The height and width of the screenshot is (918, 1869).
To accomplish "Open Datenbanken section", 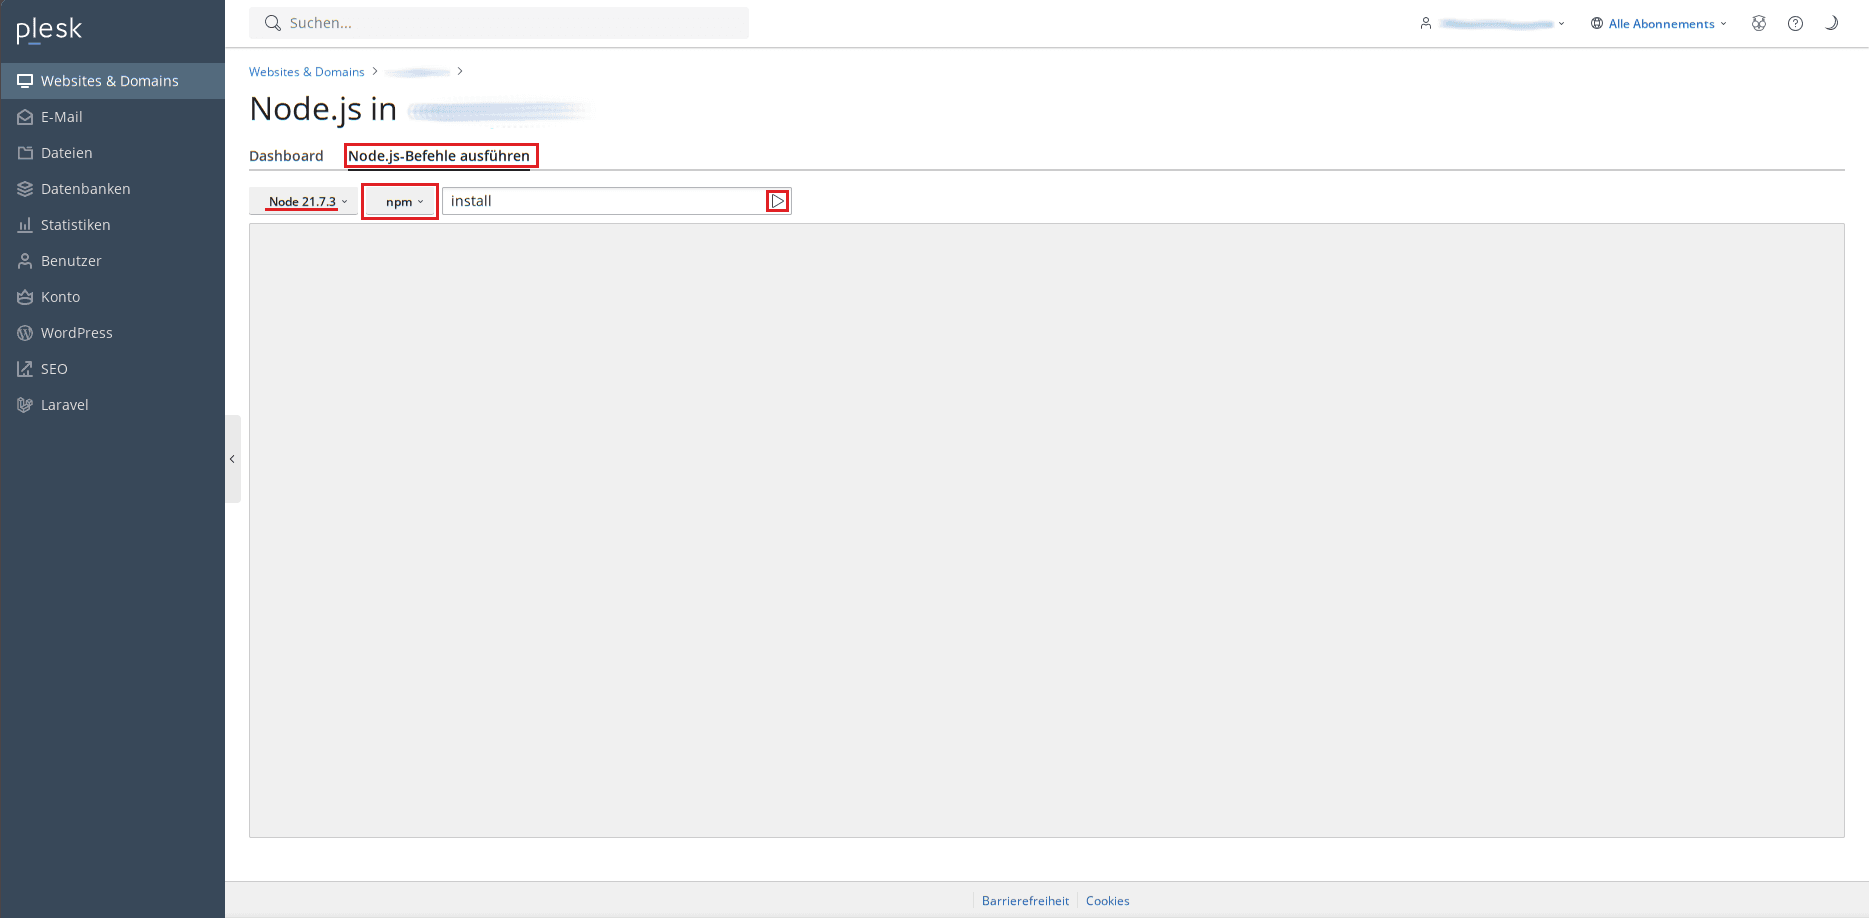I will coord(112,189).
